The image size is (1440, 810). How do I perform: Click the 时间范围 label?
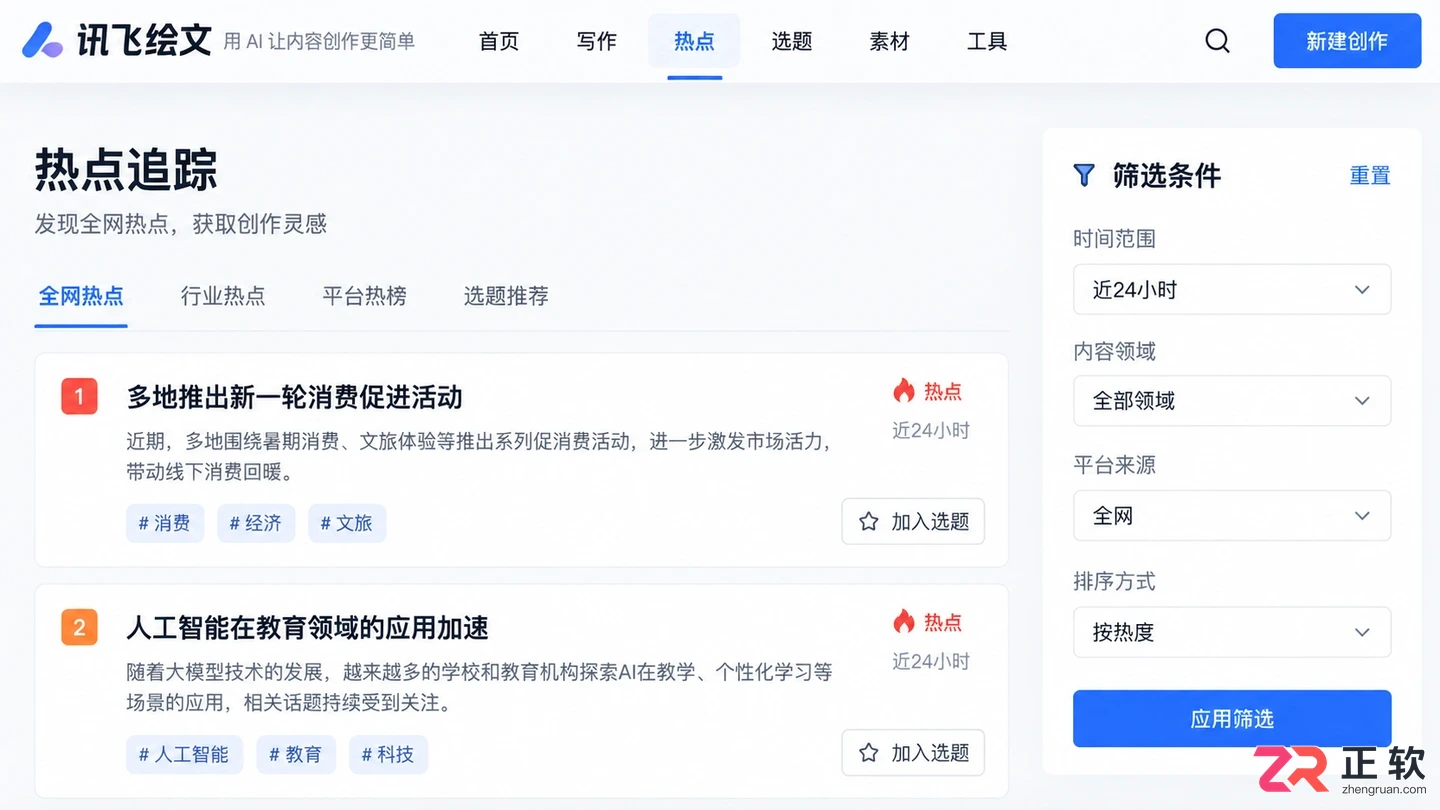(x=1114, y=239)
